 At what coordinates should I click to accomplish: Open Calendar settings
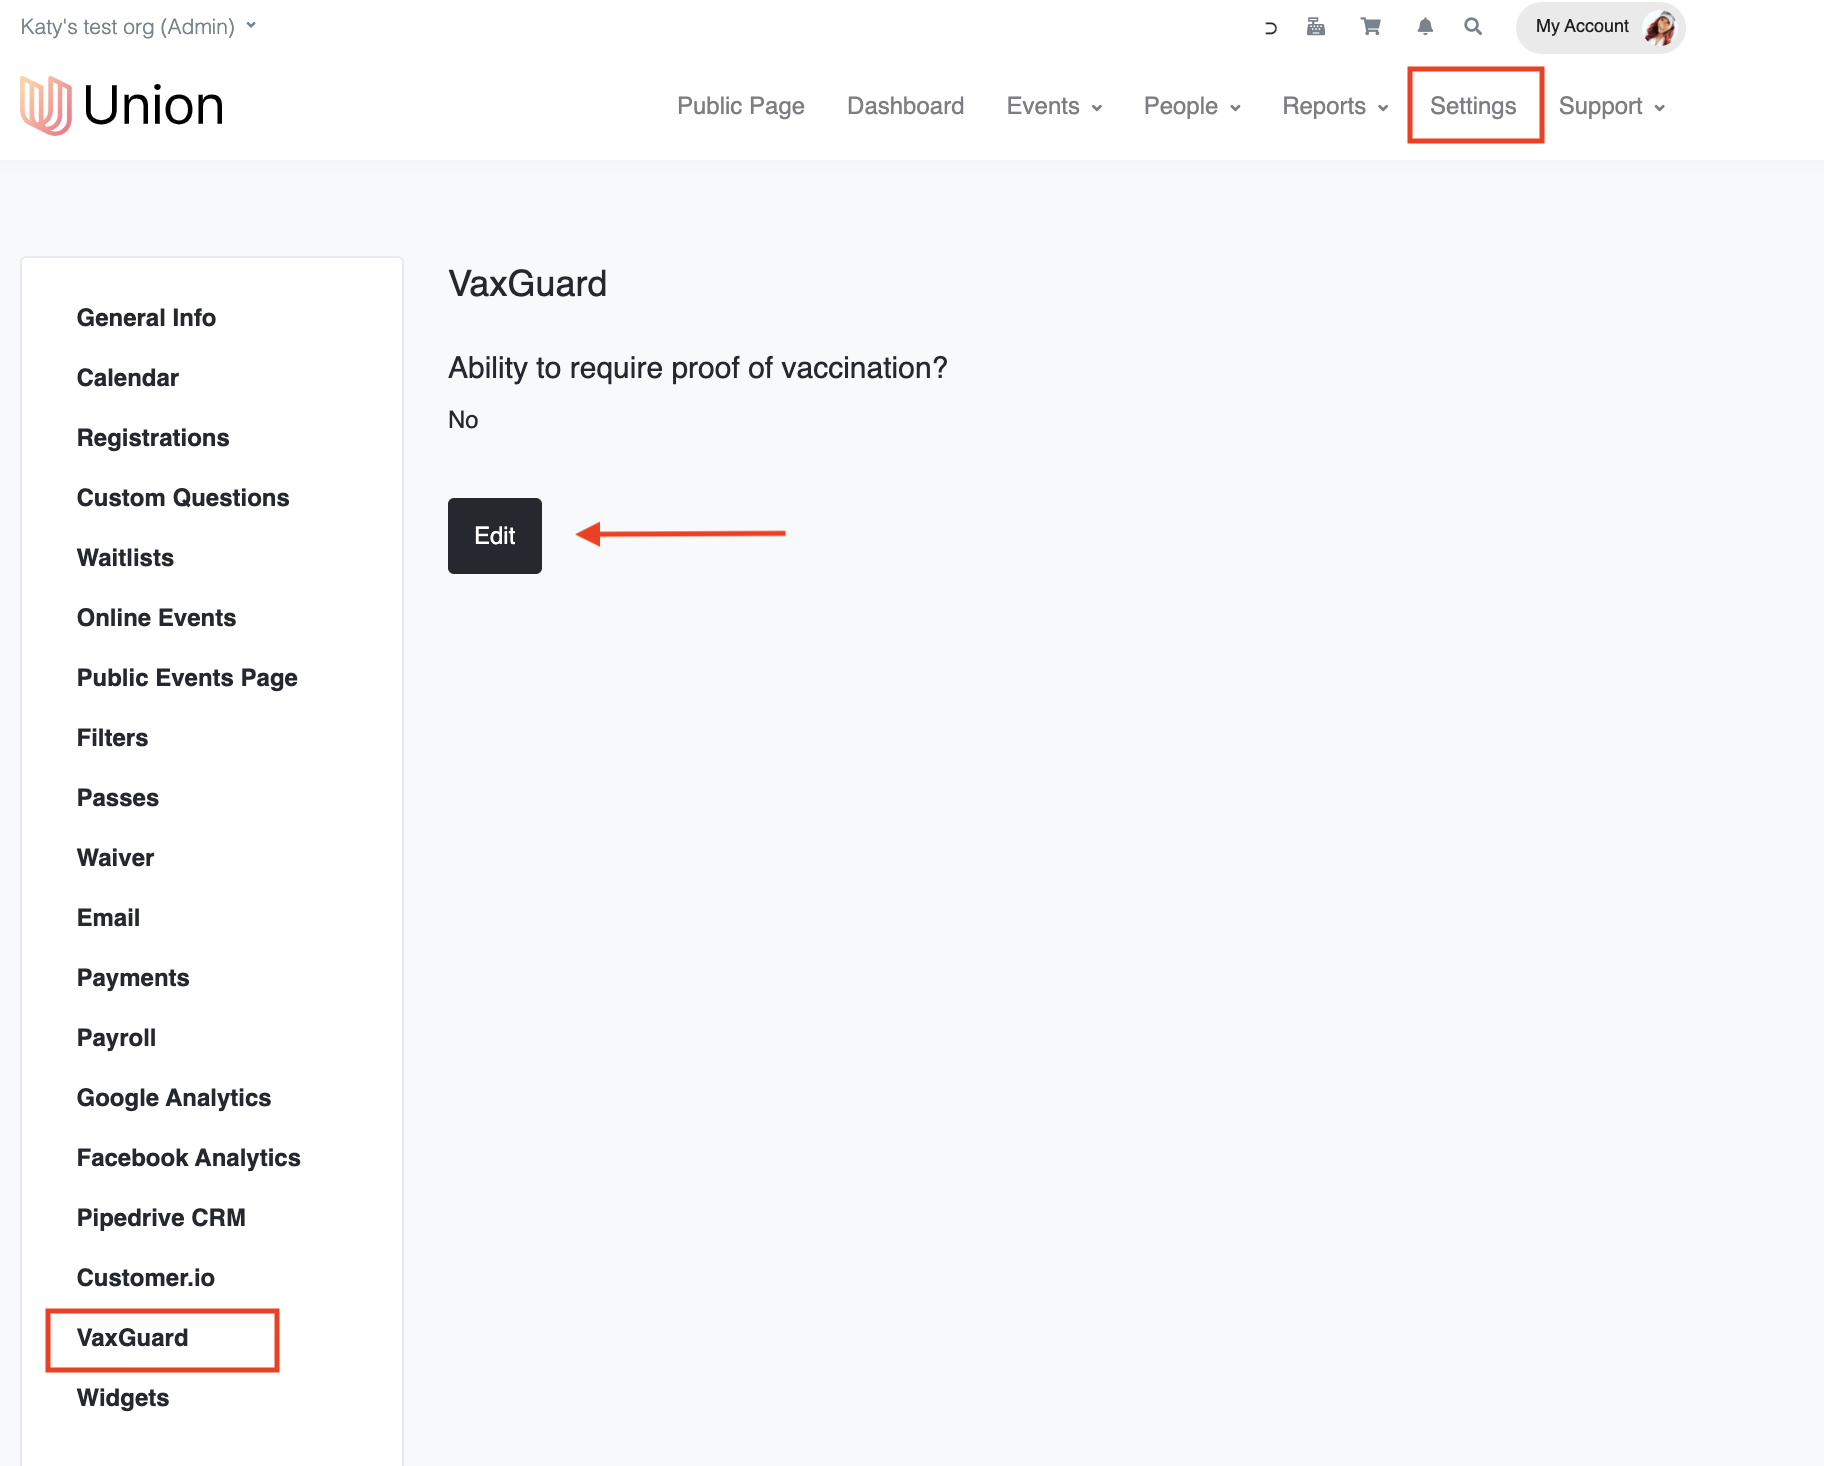coord(128,378)
